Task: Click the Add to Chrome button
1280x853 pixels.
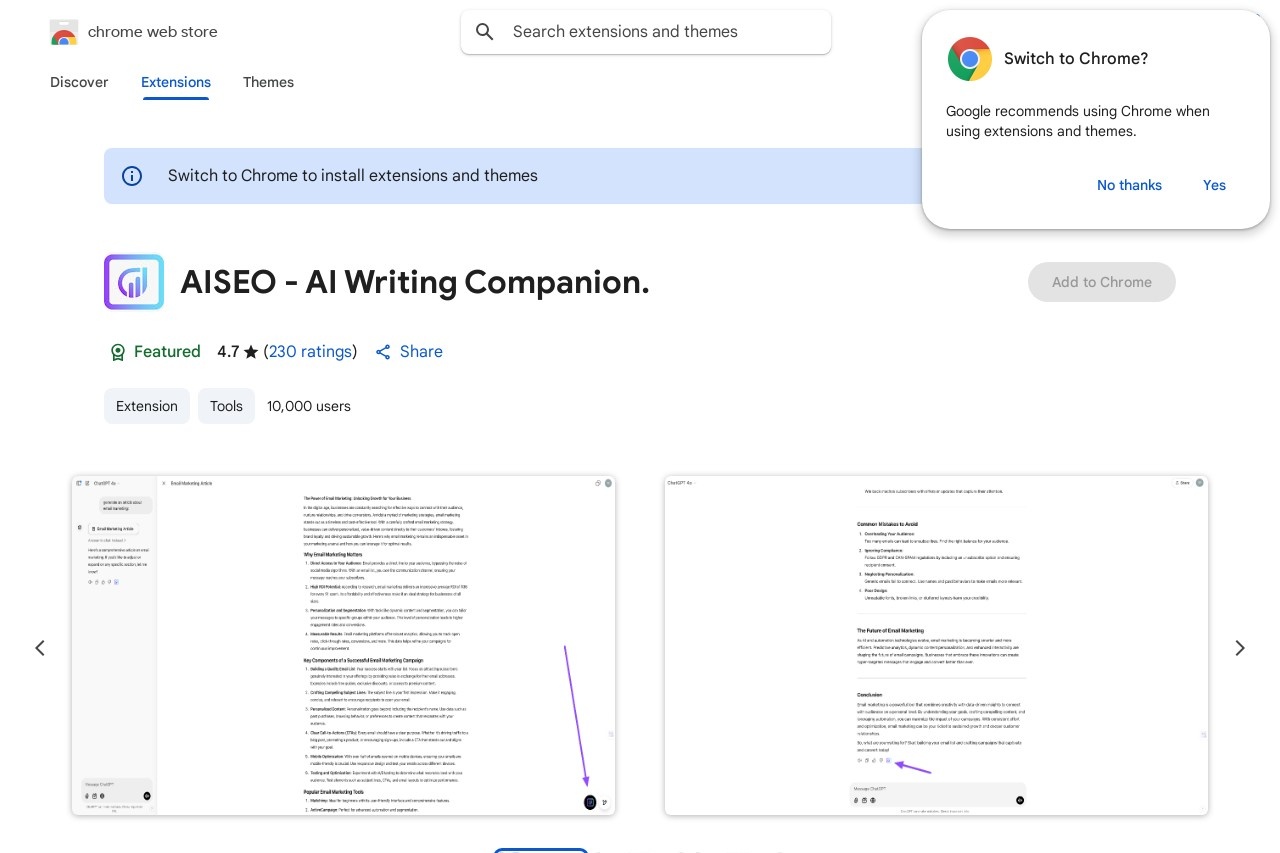Action: coord(1102,282)
